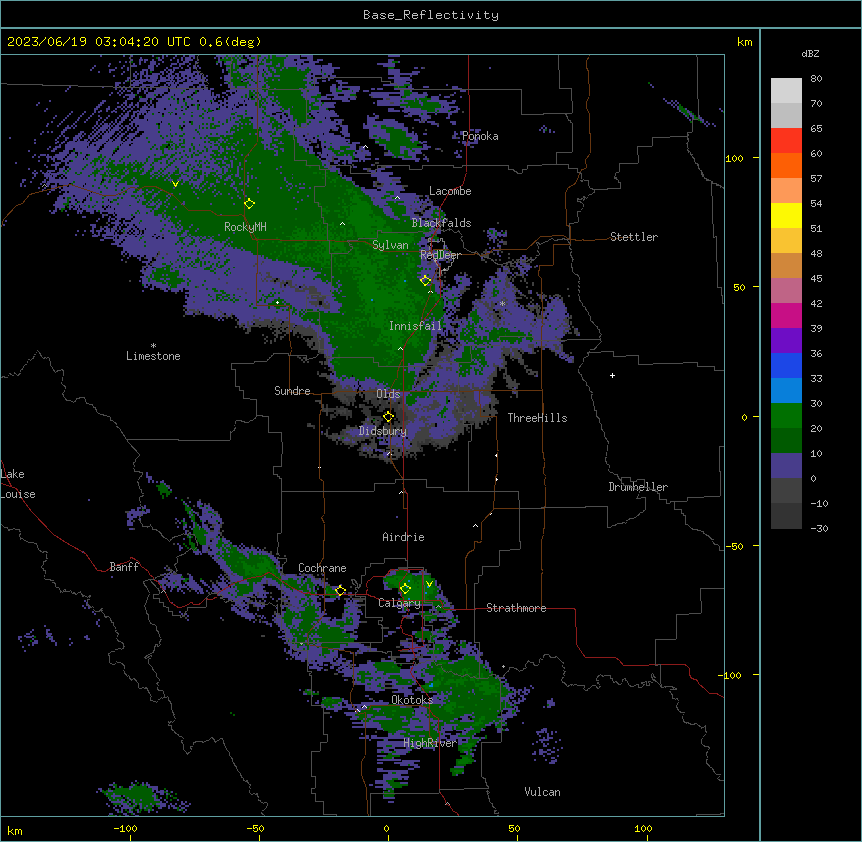This screenshot has height=842, width=862.
Task: Click the Airdrie city label
Action: [x=403, y=537]
